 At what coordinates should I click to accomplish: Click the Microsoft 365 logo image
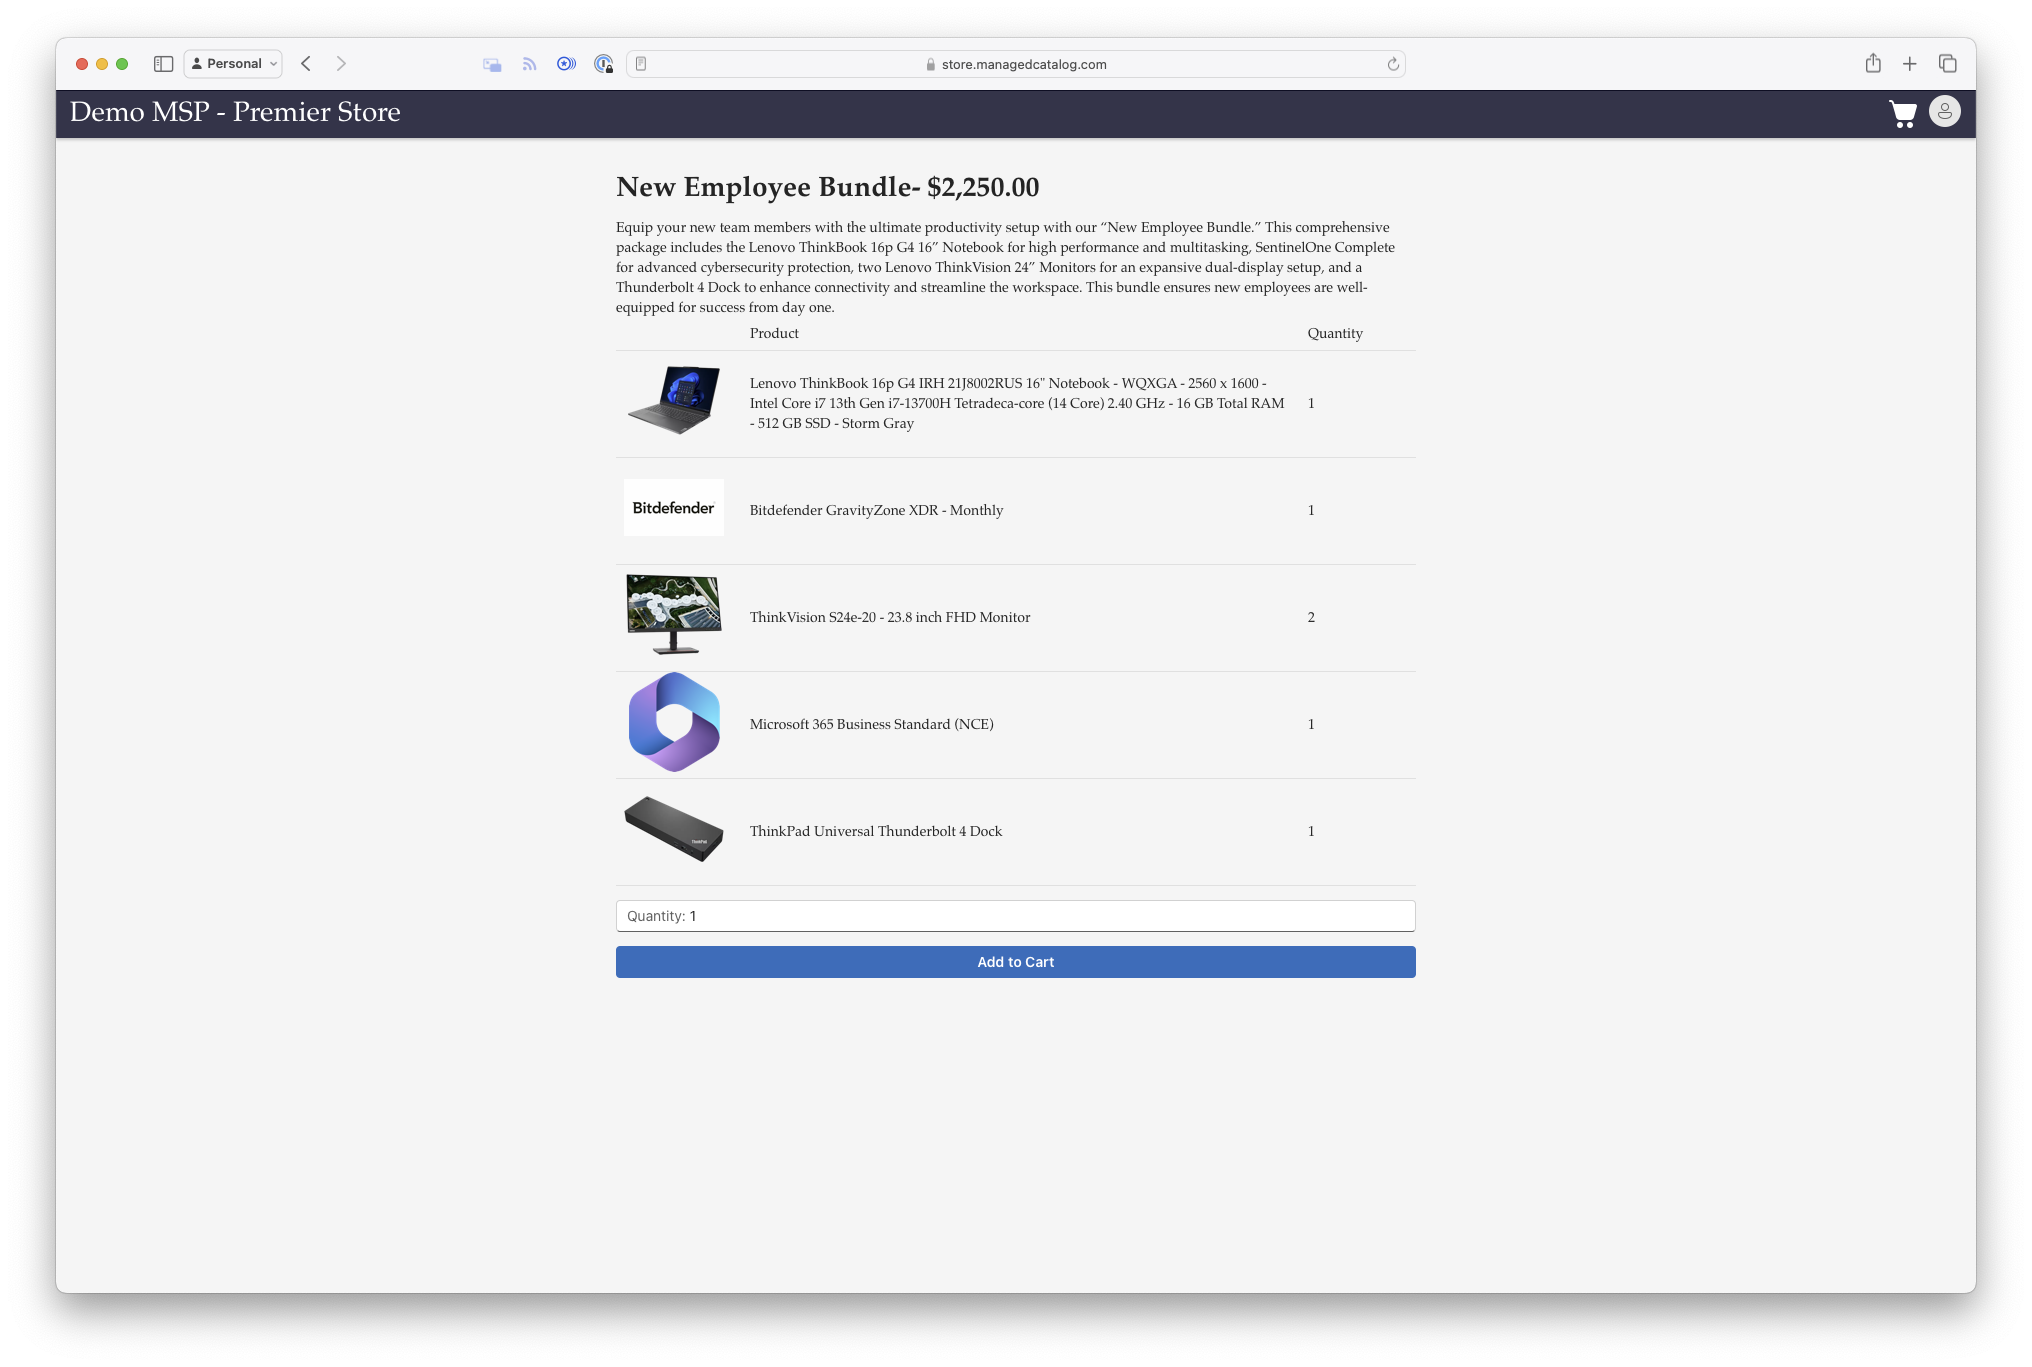pos(674,722)
